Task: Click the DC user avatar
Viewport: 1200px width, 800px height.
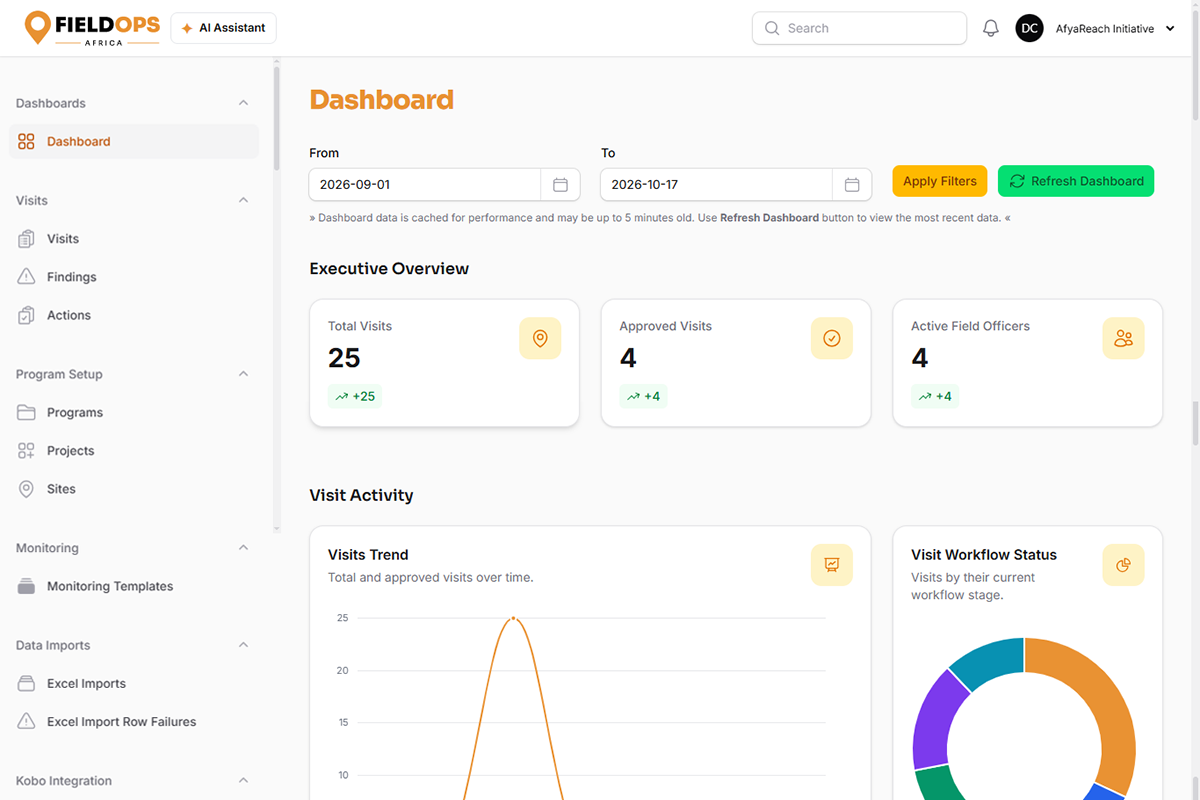Action: (x=1030, y=29)
